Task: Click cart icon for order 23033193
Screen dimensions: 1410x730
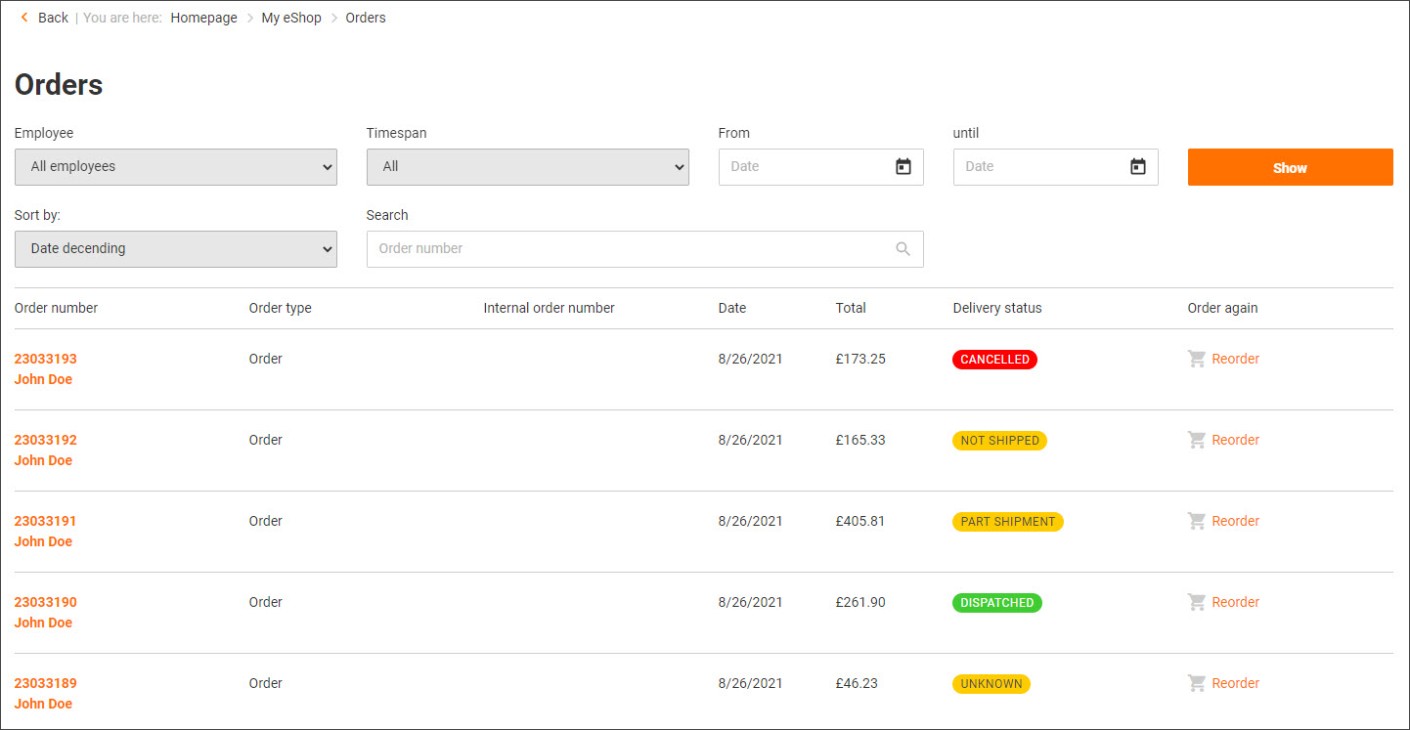Action: 1196,359
